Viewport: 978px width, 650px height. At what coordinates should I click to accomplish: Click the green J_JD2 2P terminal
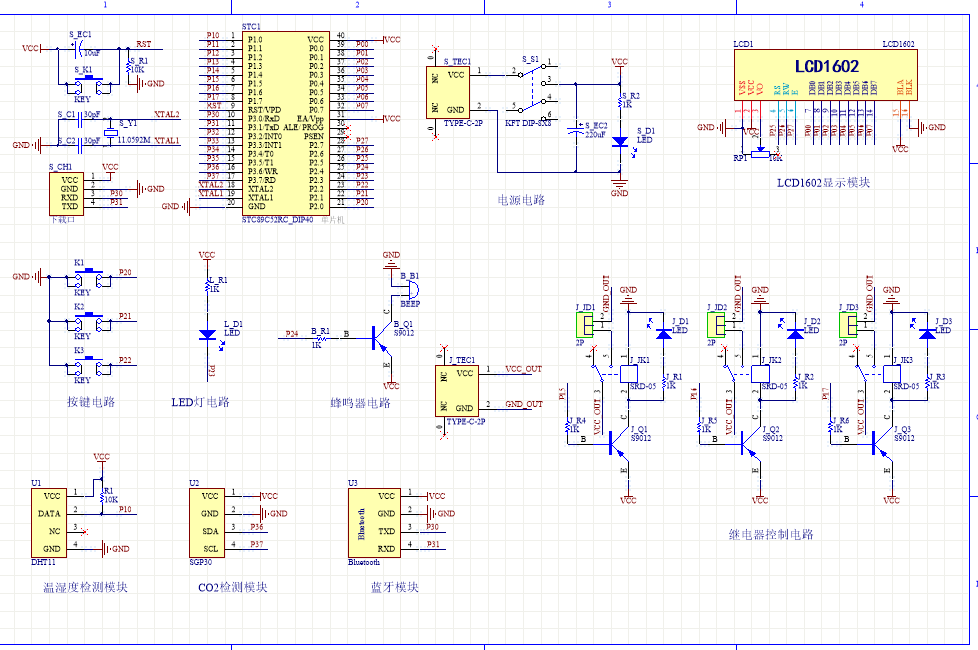716,325
